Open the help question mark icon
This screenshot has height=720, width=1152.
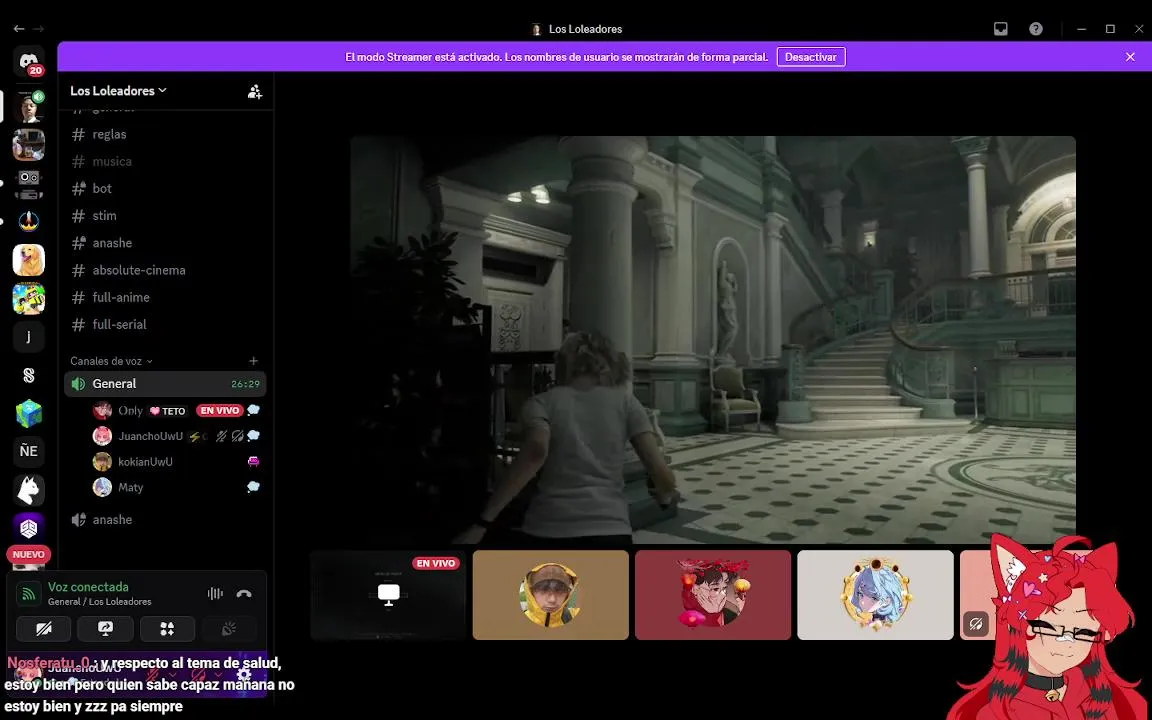(1036, 29)
